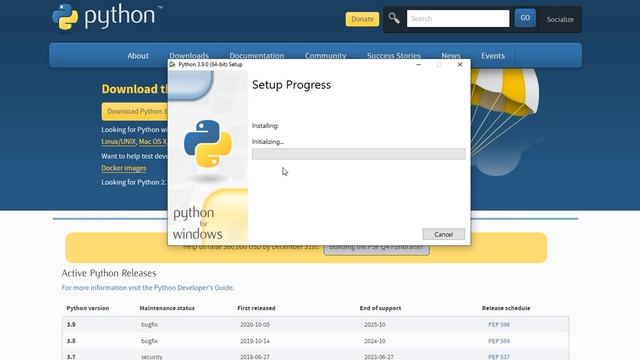Click the Initializing status text
Image resolution: width=640 pixels, height=360 pixels.
[268, 142]
